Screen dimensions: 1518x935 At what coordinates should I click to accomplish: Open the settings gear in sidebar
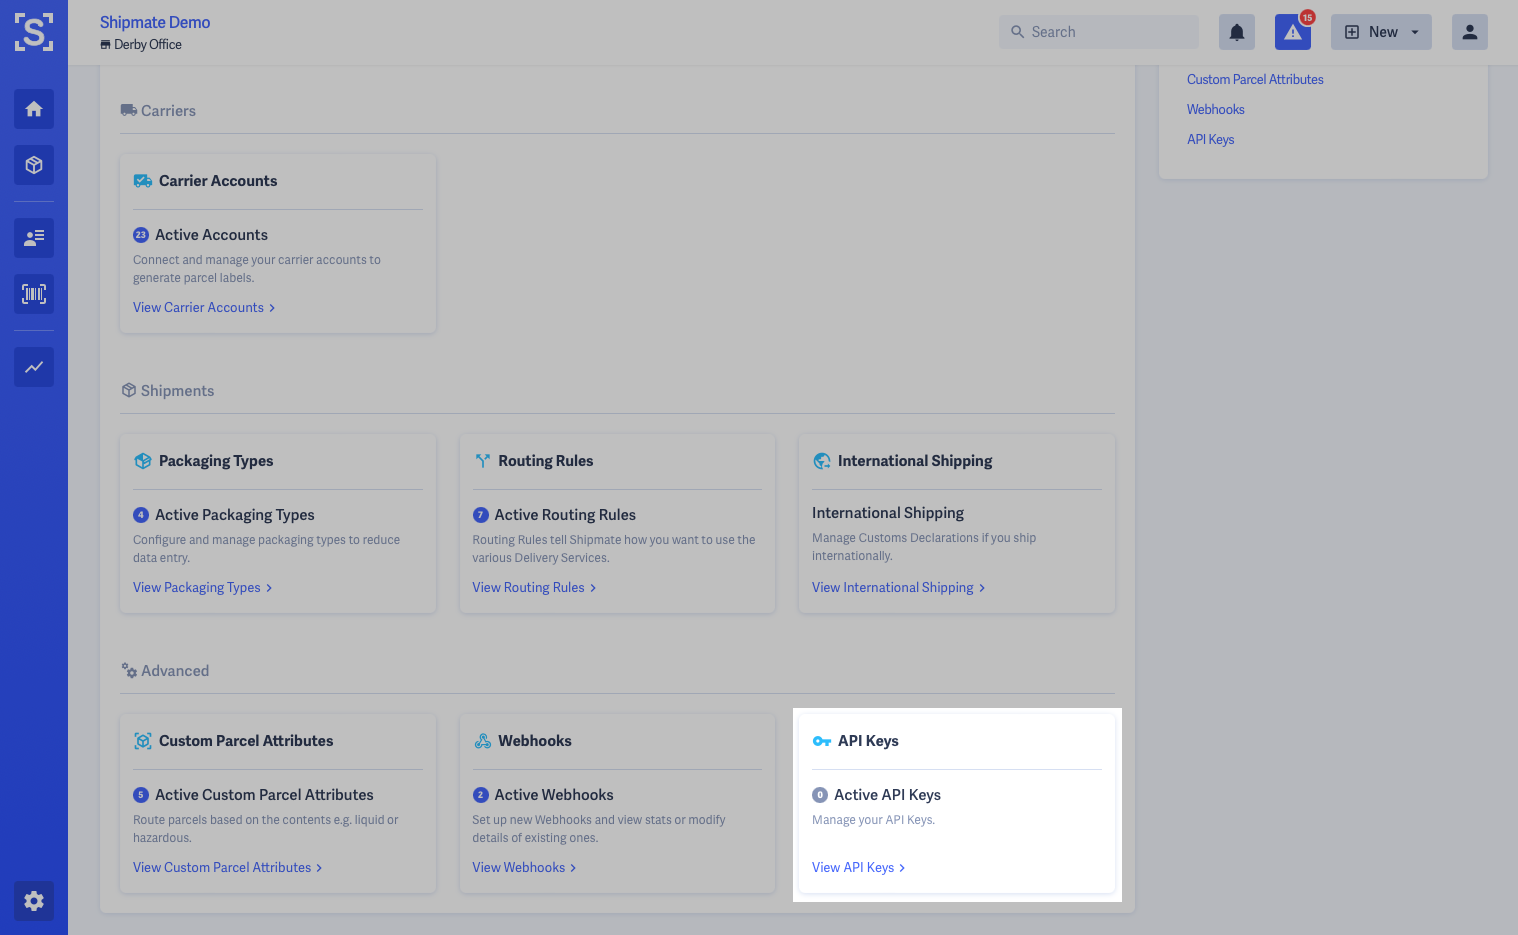(34, 901)
